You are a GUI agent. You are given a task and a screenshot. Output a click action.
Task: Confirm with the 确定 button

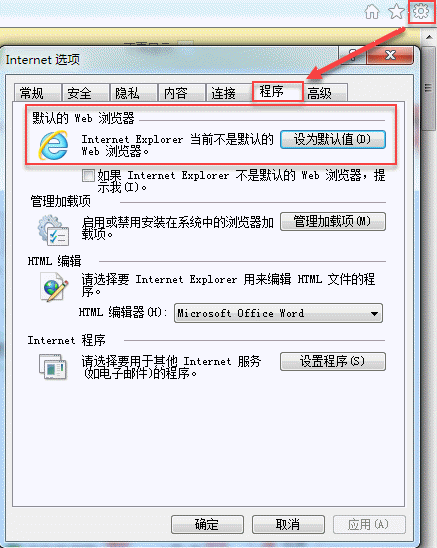[207, 525]
